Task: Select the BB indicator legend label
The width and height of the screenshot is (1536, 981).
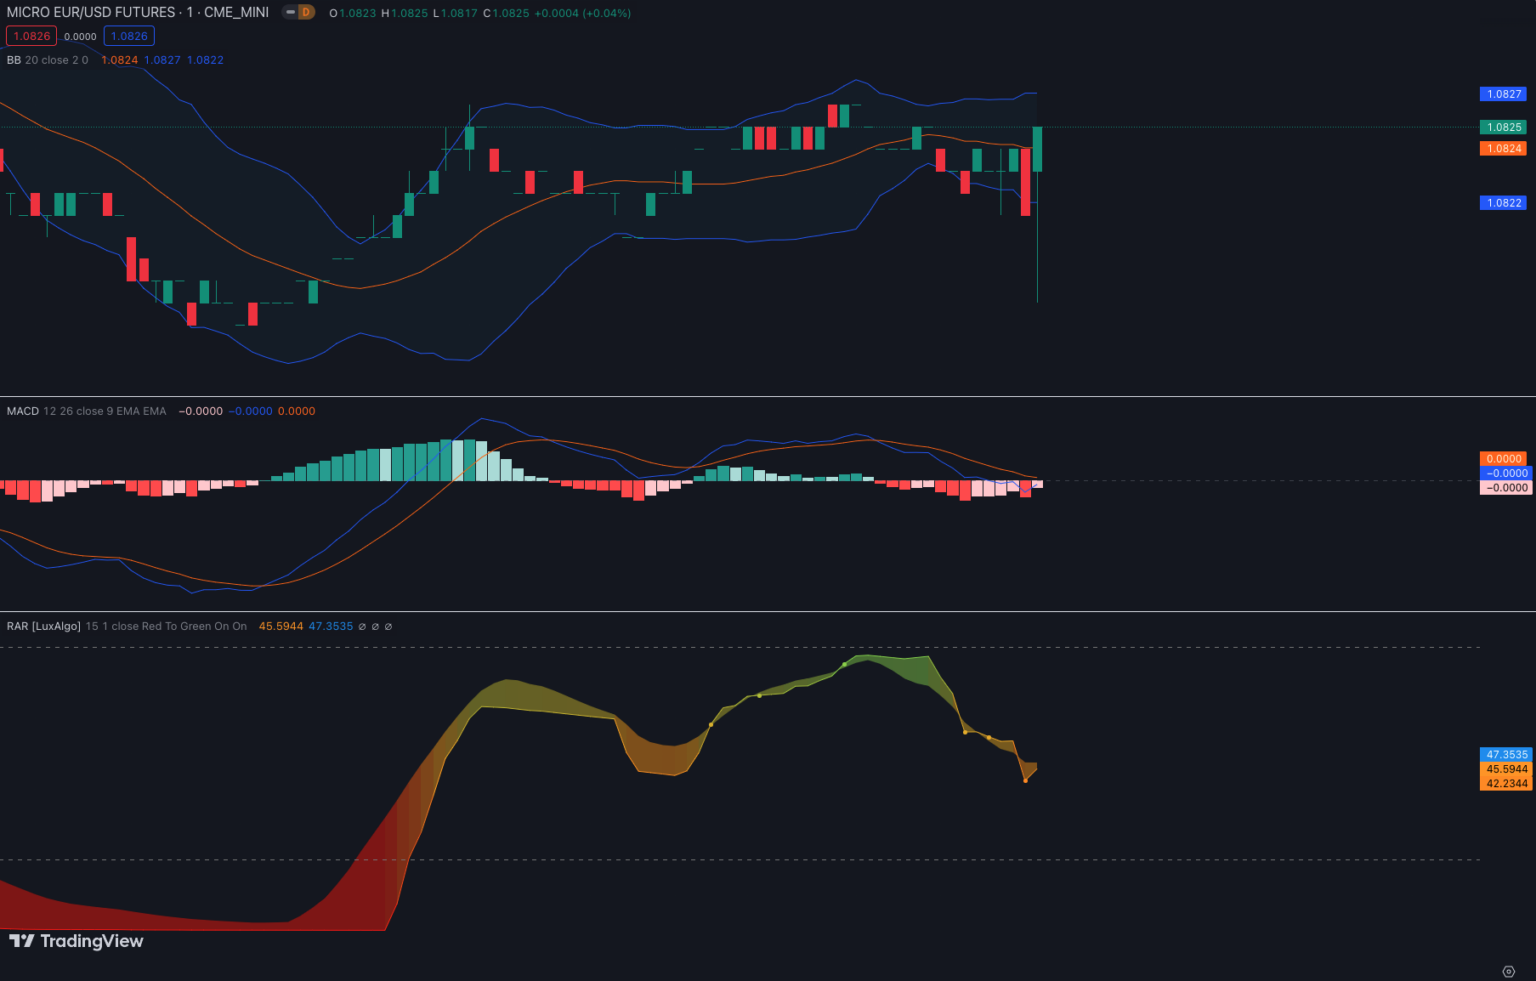Action: click(x=13, y=60)
